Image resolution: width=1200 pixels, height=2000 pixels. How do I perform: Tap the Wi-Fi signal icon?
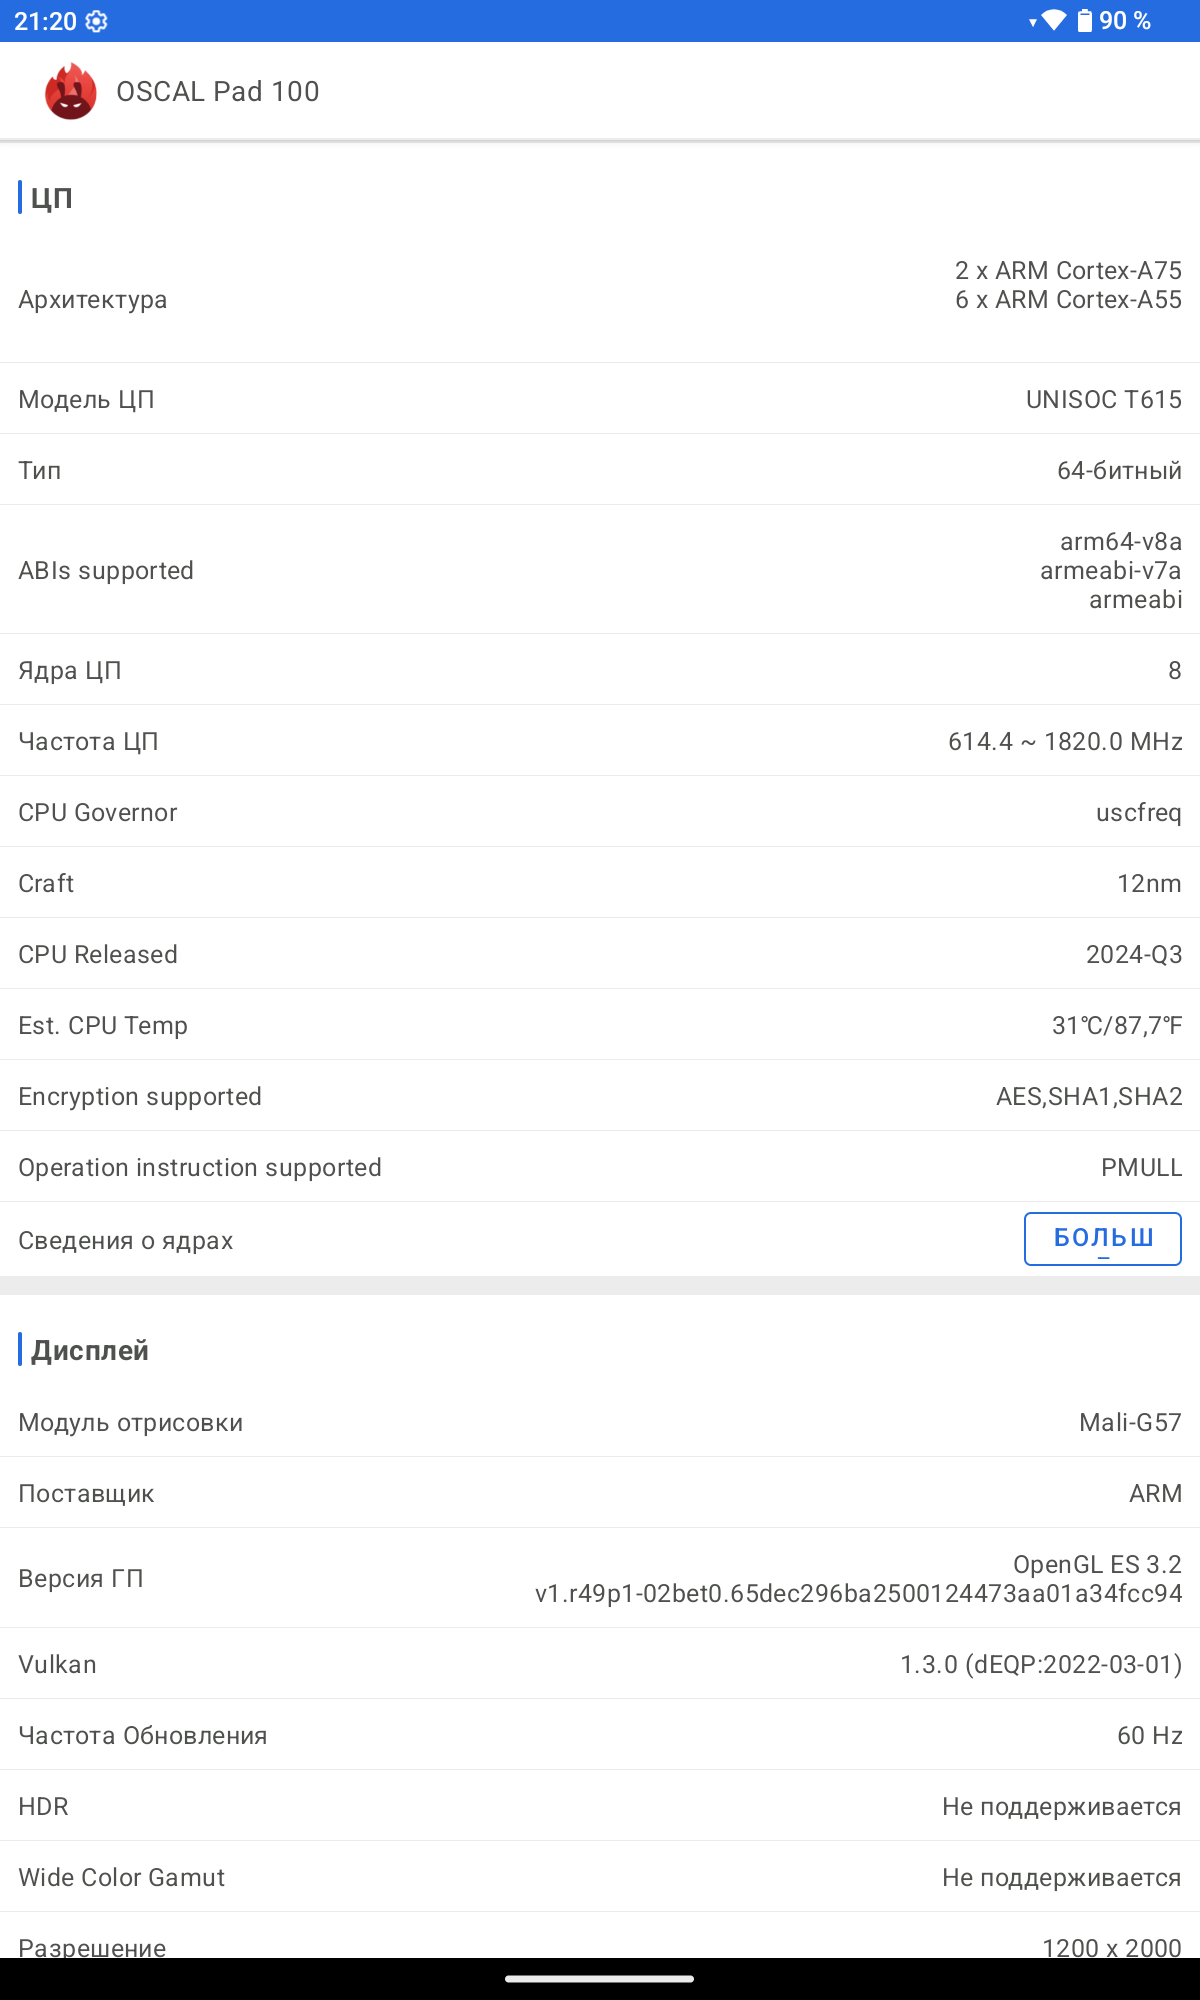point(1053,20)
